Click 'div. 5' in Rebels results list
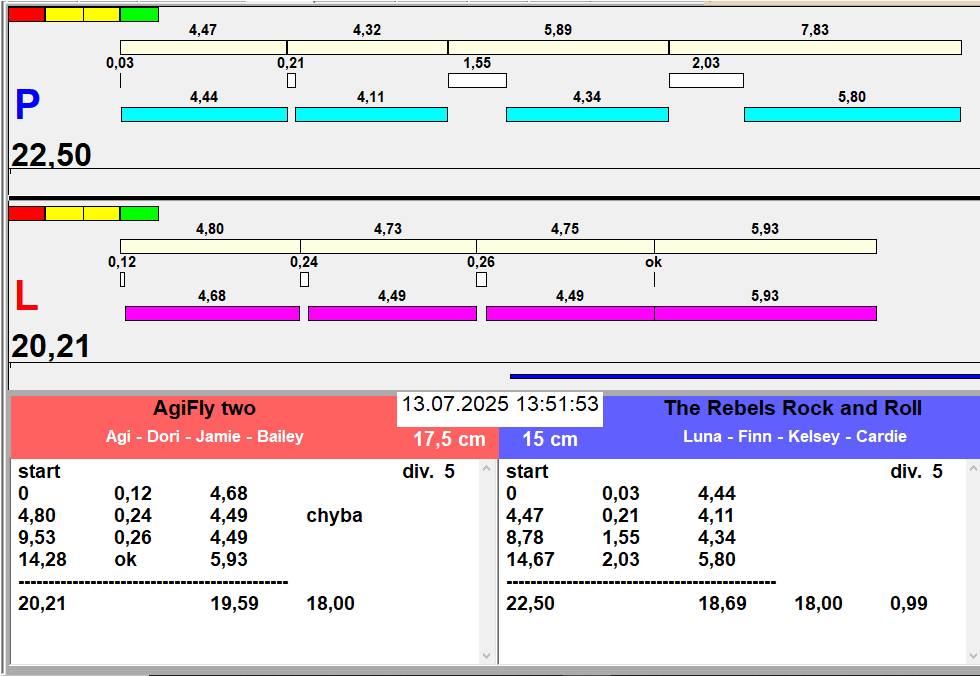Screen dimensions: 980x676 (x=917, y=471)
